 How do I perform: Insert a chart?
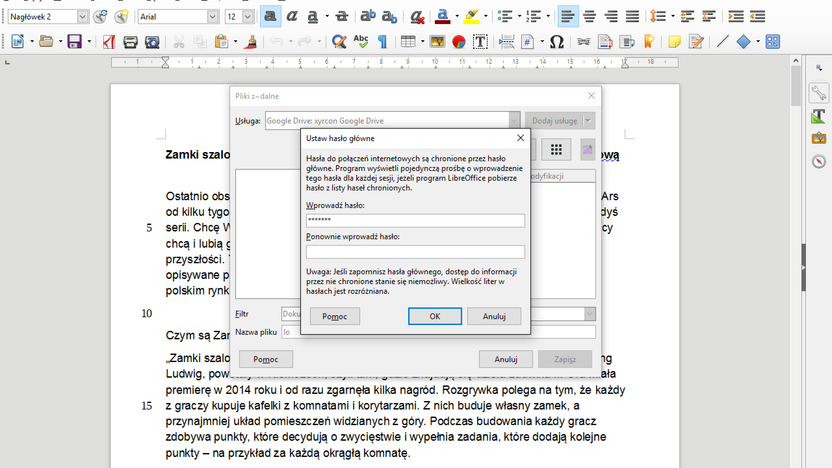459,41
